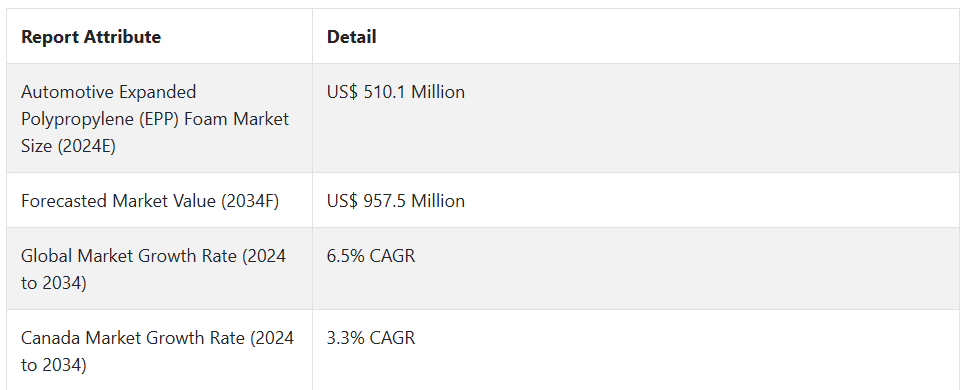This screenshot has width=965, height=390.
Task: Click the (2034F) text in the table
Action: click(250, 201)
